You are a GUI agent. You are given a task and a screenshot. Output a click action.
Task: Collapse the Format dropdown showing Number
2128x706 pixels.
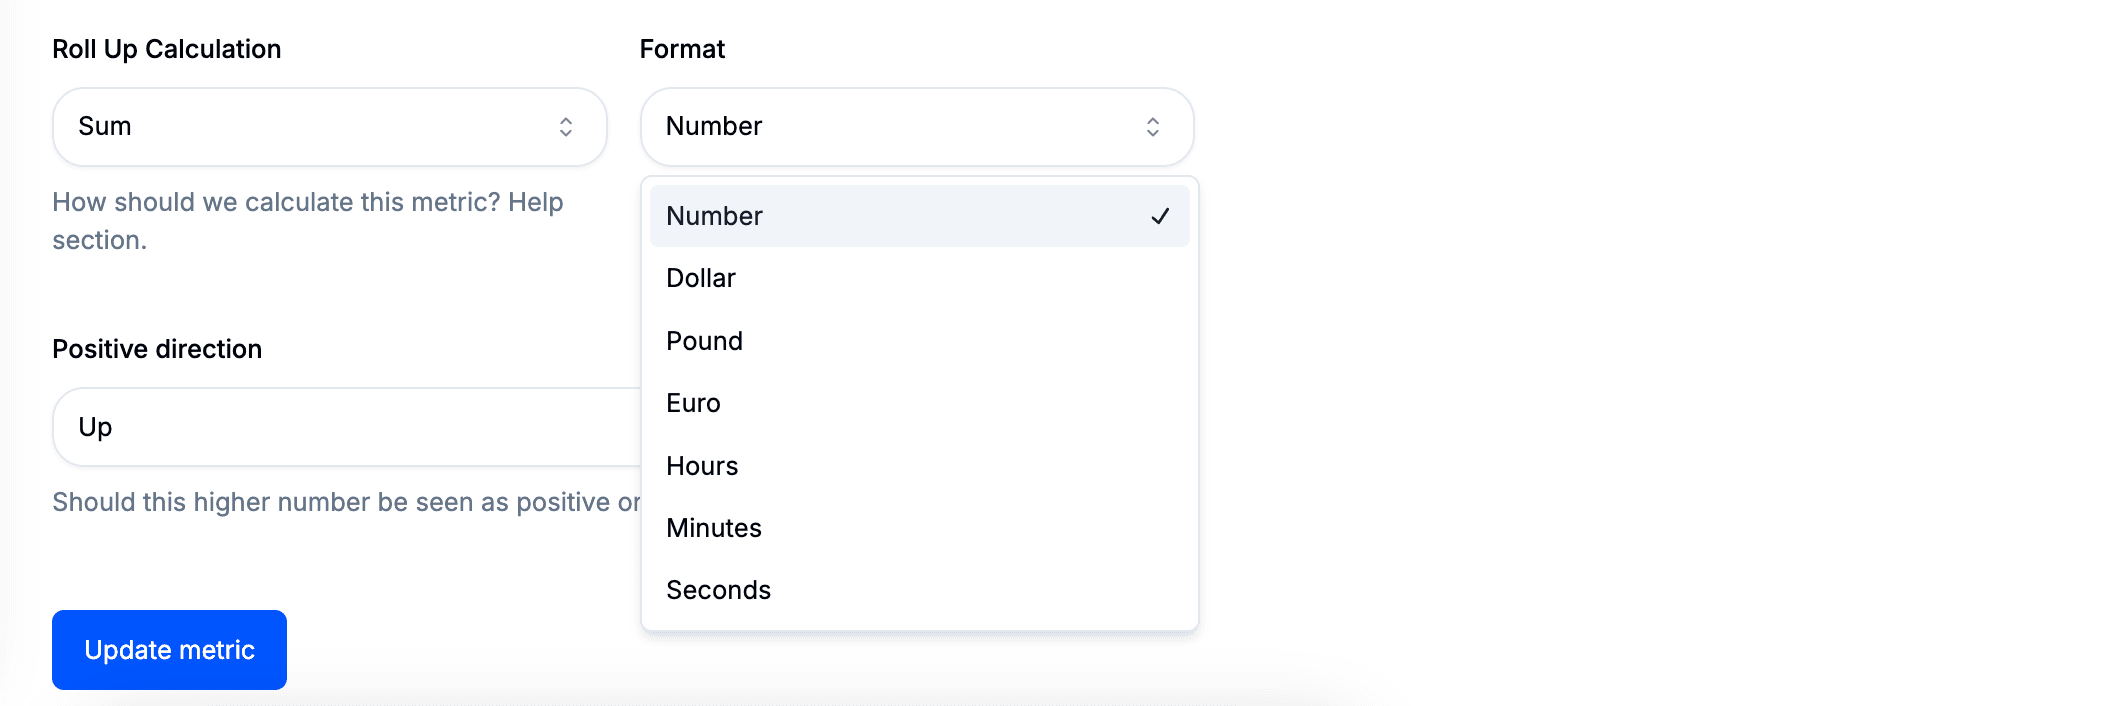tap(916, 127)
